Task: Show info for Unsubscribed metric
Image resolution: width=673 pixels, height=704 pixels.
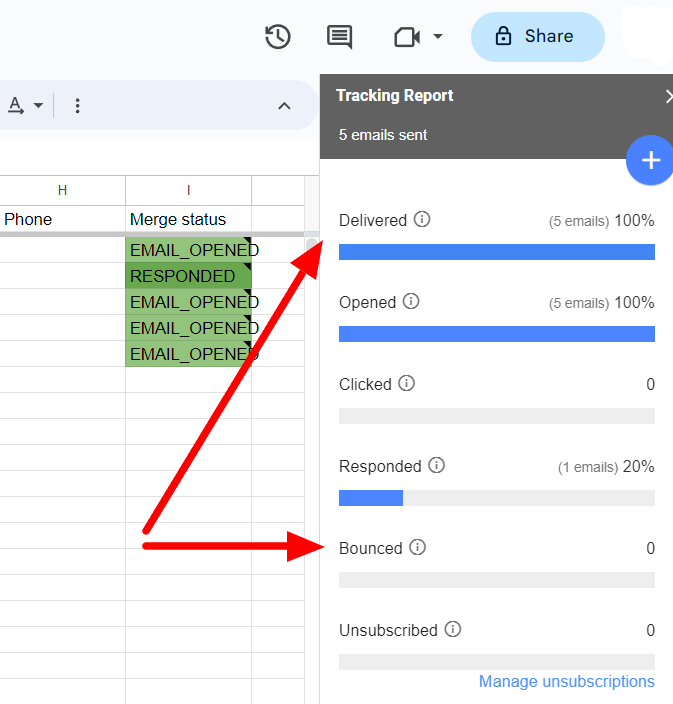Action: pos(453,629)
